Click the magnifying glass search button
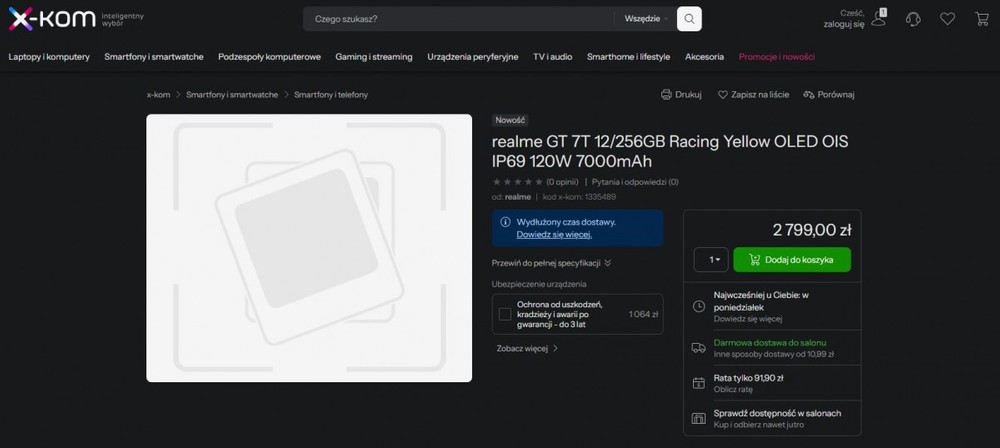This screenshot has width=1000, height=448. tap(689, 19)
